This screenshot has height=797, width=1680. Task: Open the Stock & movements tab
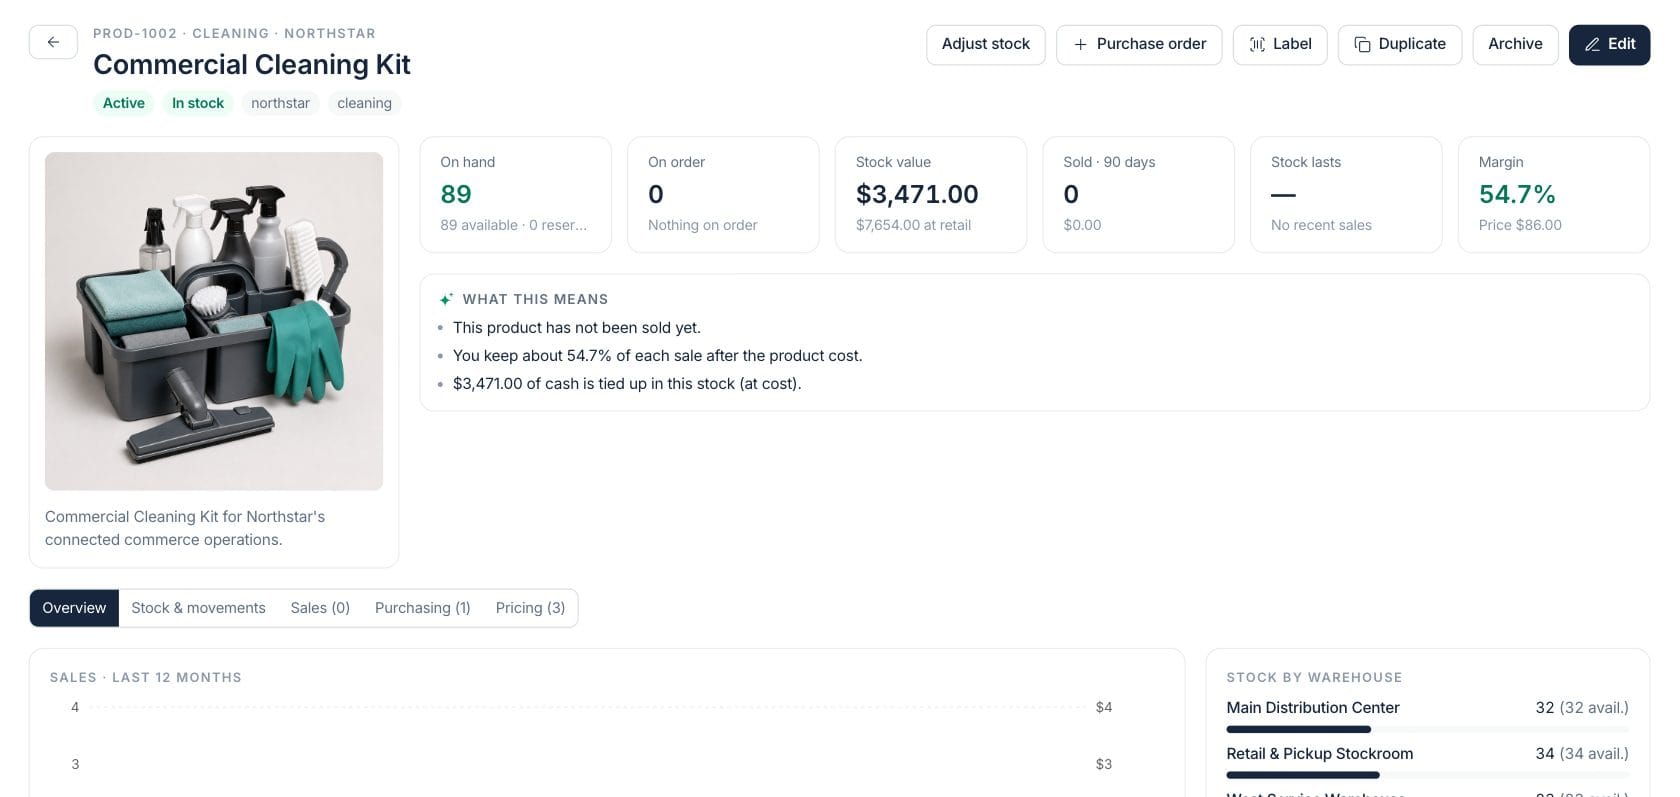click(198, 608)
